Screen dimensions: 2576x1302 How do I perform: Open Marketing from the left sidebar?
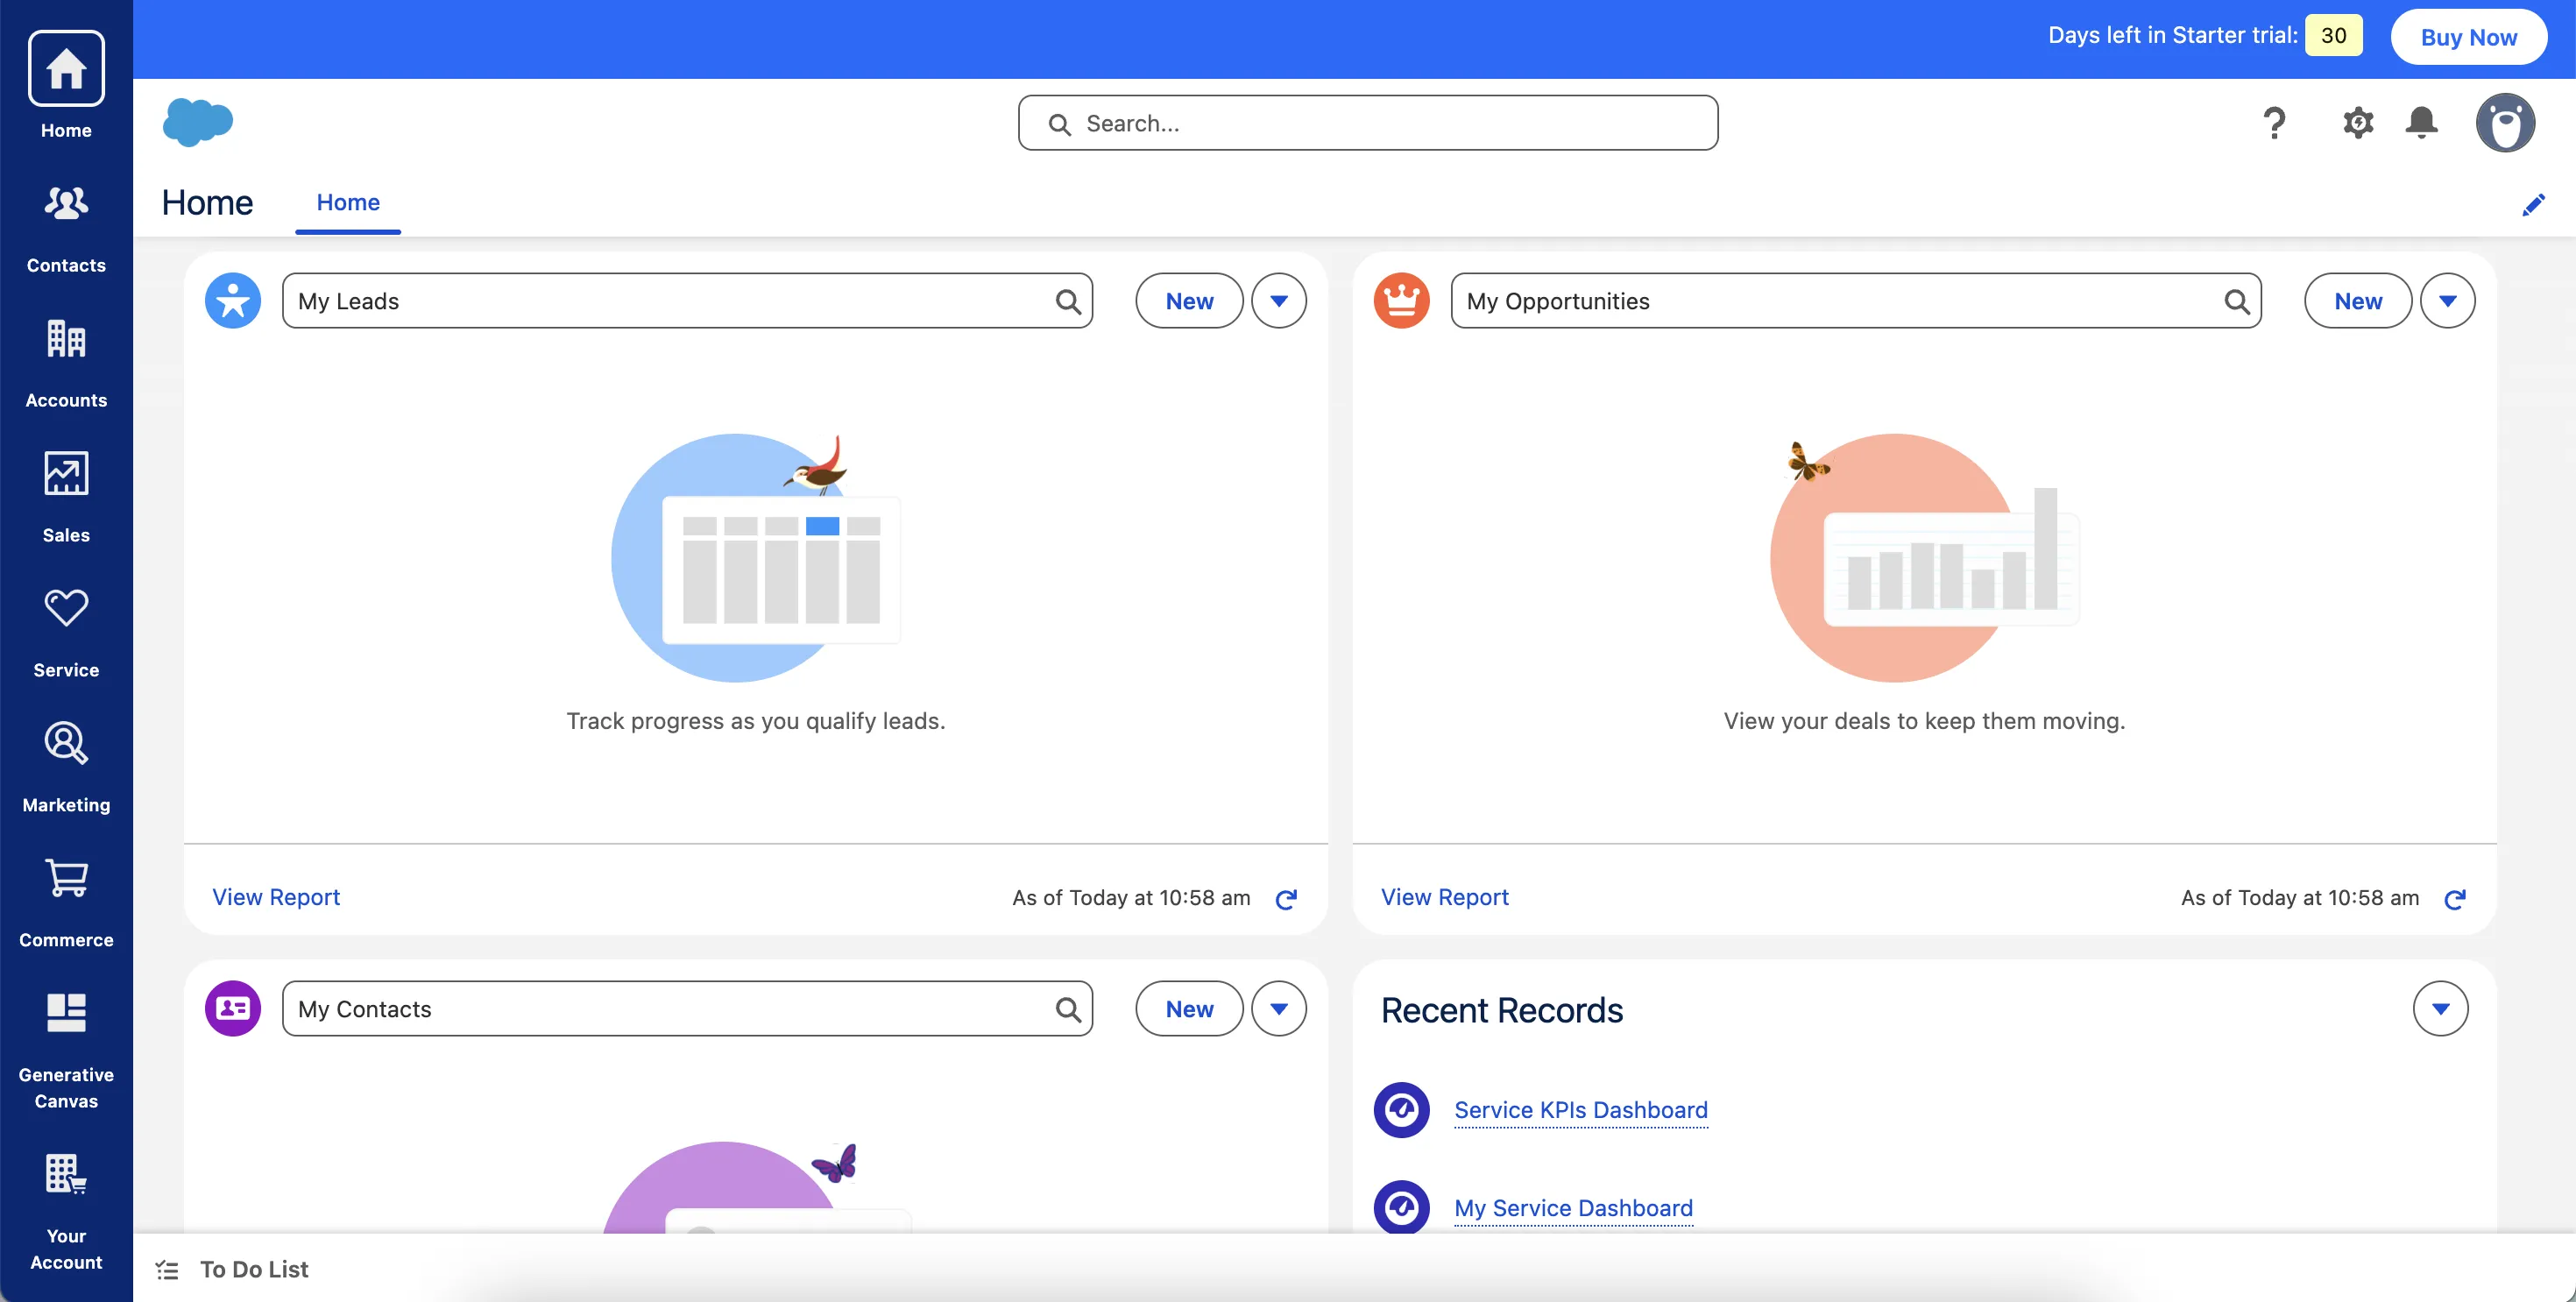(x=66, y=765)
